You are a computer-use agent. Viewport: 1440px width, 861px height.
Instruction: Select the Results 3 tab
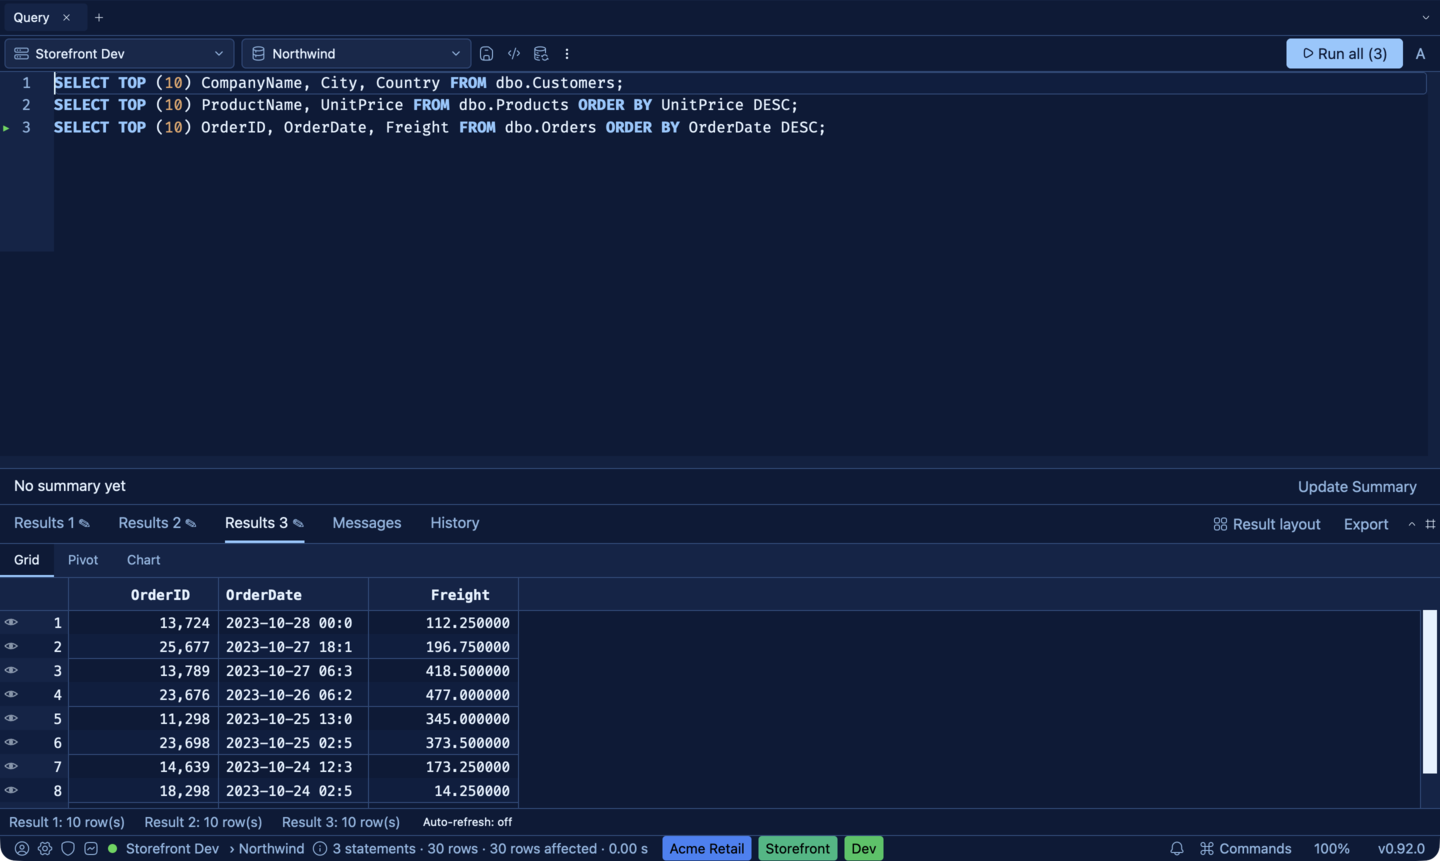256,523
